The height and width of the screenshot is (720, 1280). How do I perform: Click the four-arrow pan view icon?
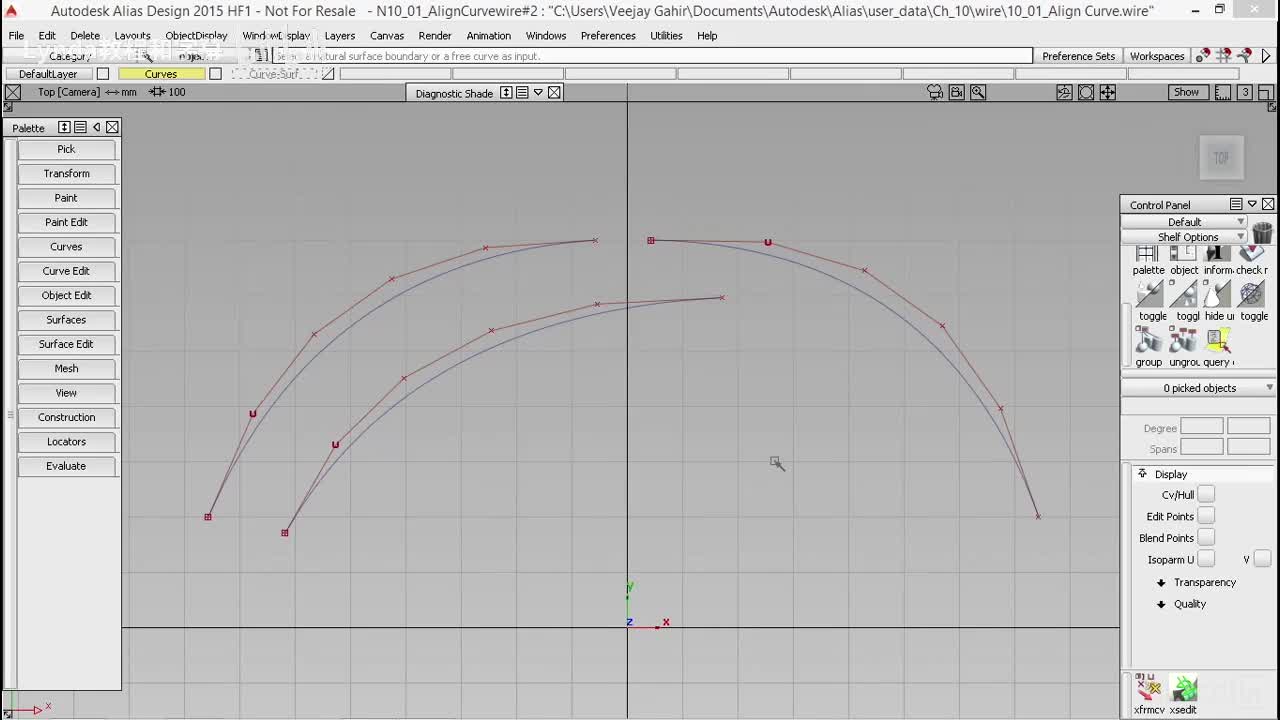1108,92
